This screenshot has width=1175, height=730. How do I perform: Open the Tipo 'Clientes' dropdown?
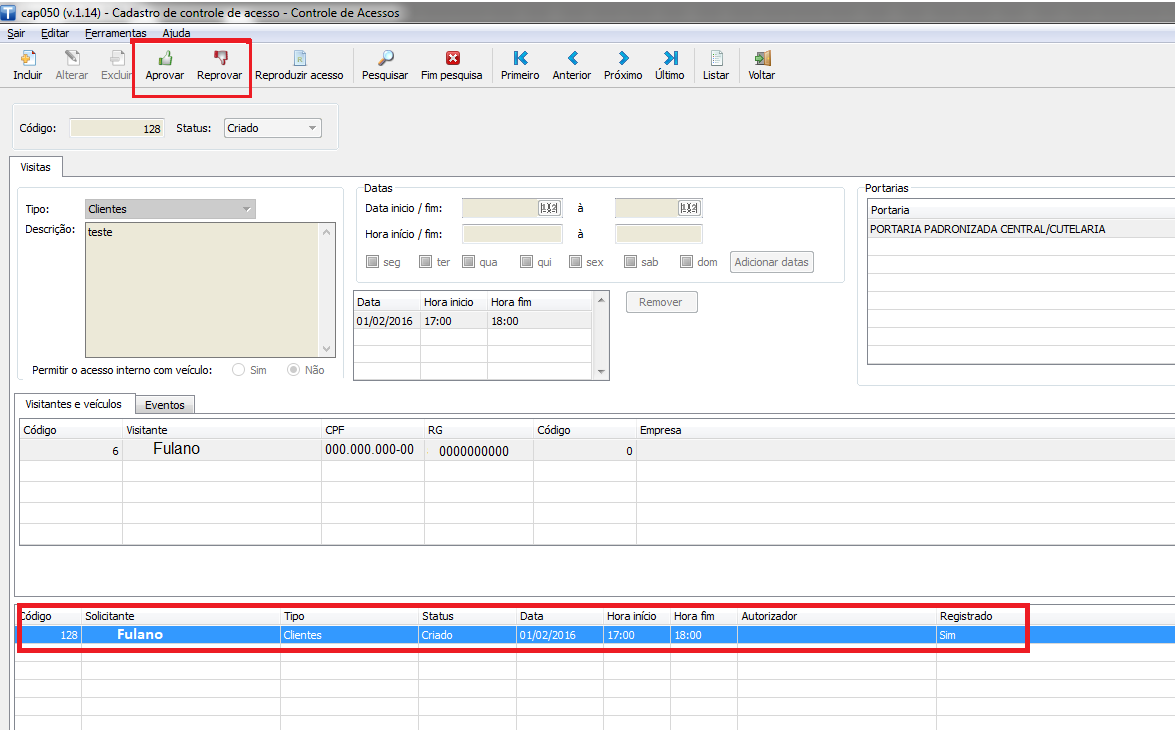point(246,209)
